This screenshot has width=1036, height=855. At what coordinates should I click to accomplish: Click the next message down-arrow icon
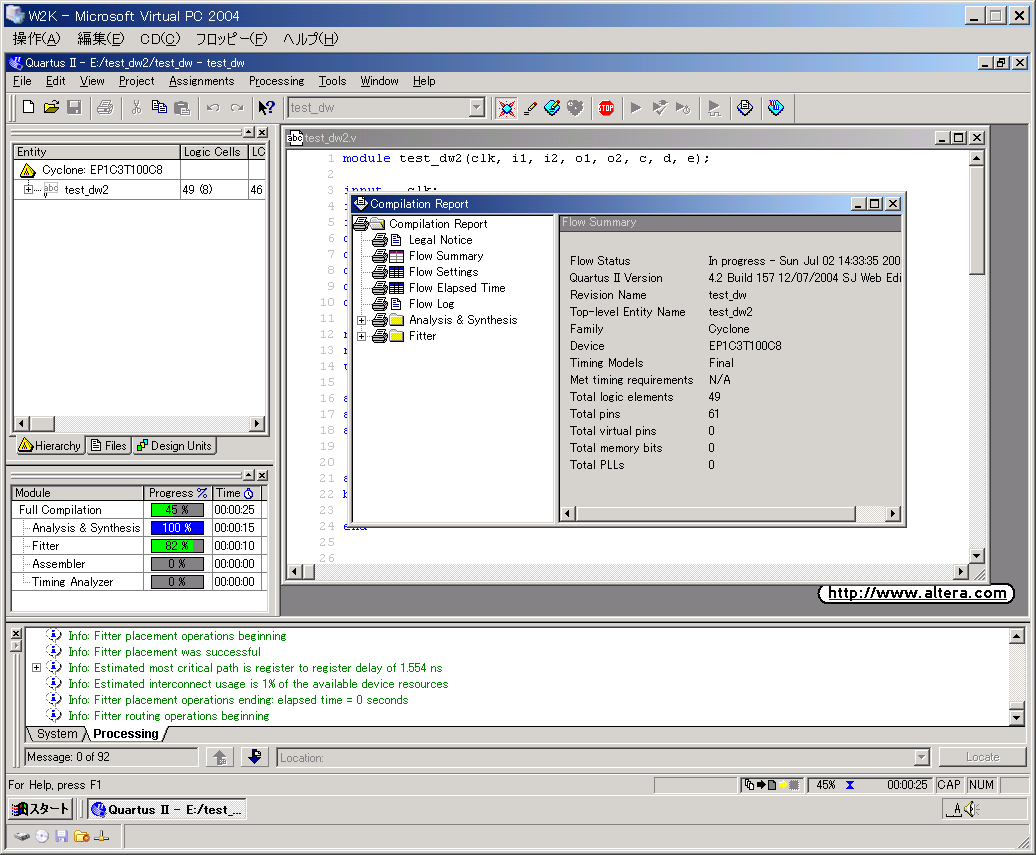[x=255, y=758]
